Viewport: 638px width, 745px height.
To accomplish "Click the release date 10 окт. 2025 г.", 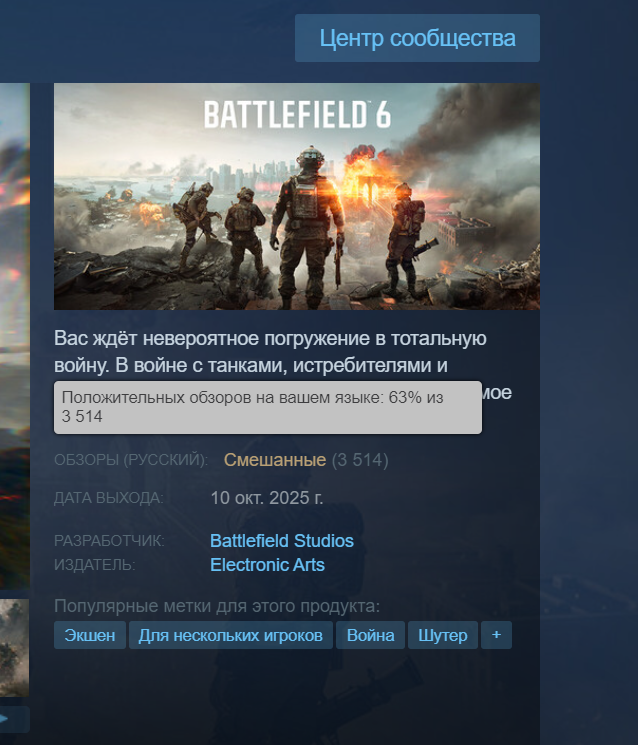I will click(x=267, y=497).
